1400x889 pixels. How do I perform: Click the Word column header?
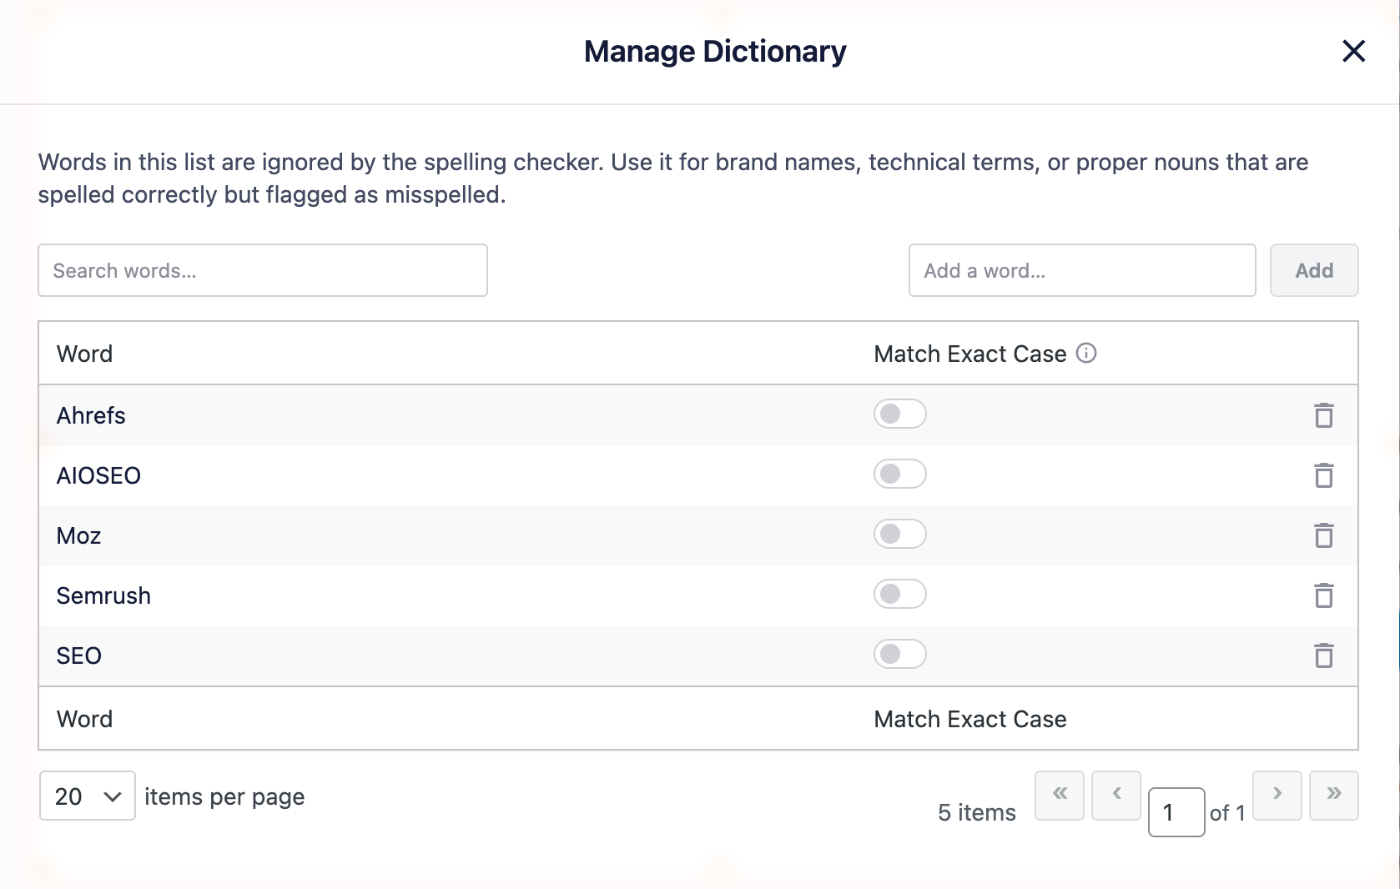(x=85, y=354)
